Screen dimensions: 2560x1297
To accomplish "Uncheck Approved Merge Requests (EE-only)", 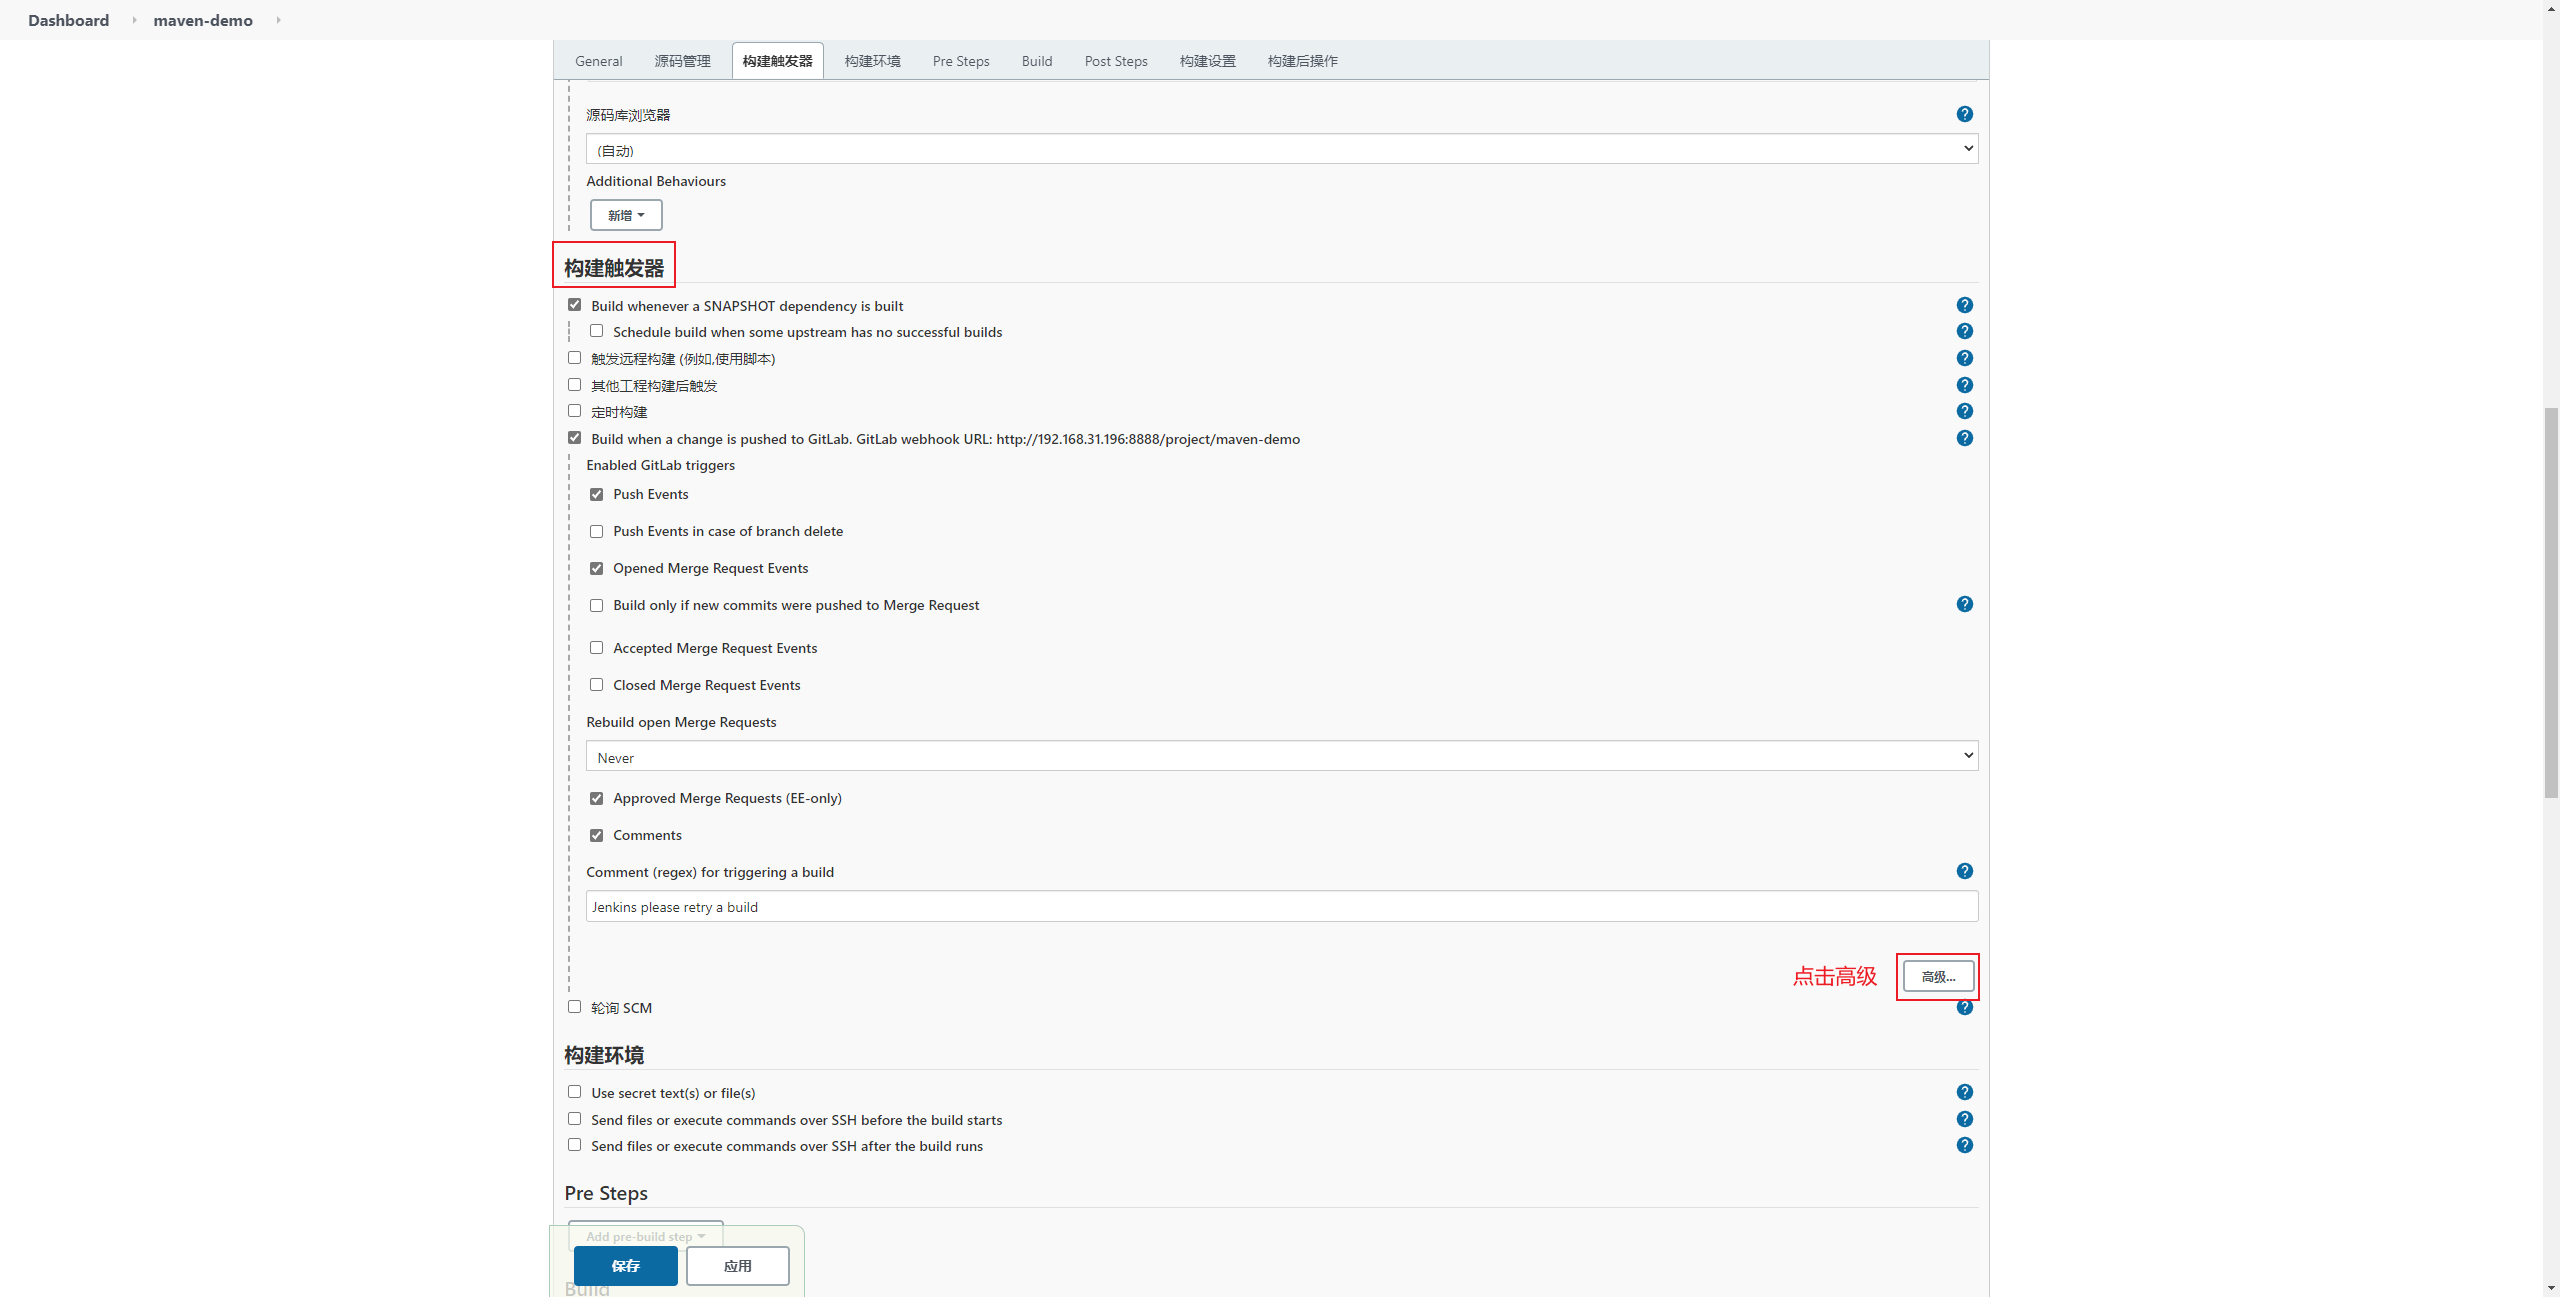I will point(596,798).
